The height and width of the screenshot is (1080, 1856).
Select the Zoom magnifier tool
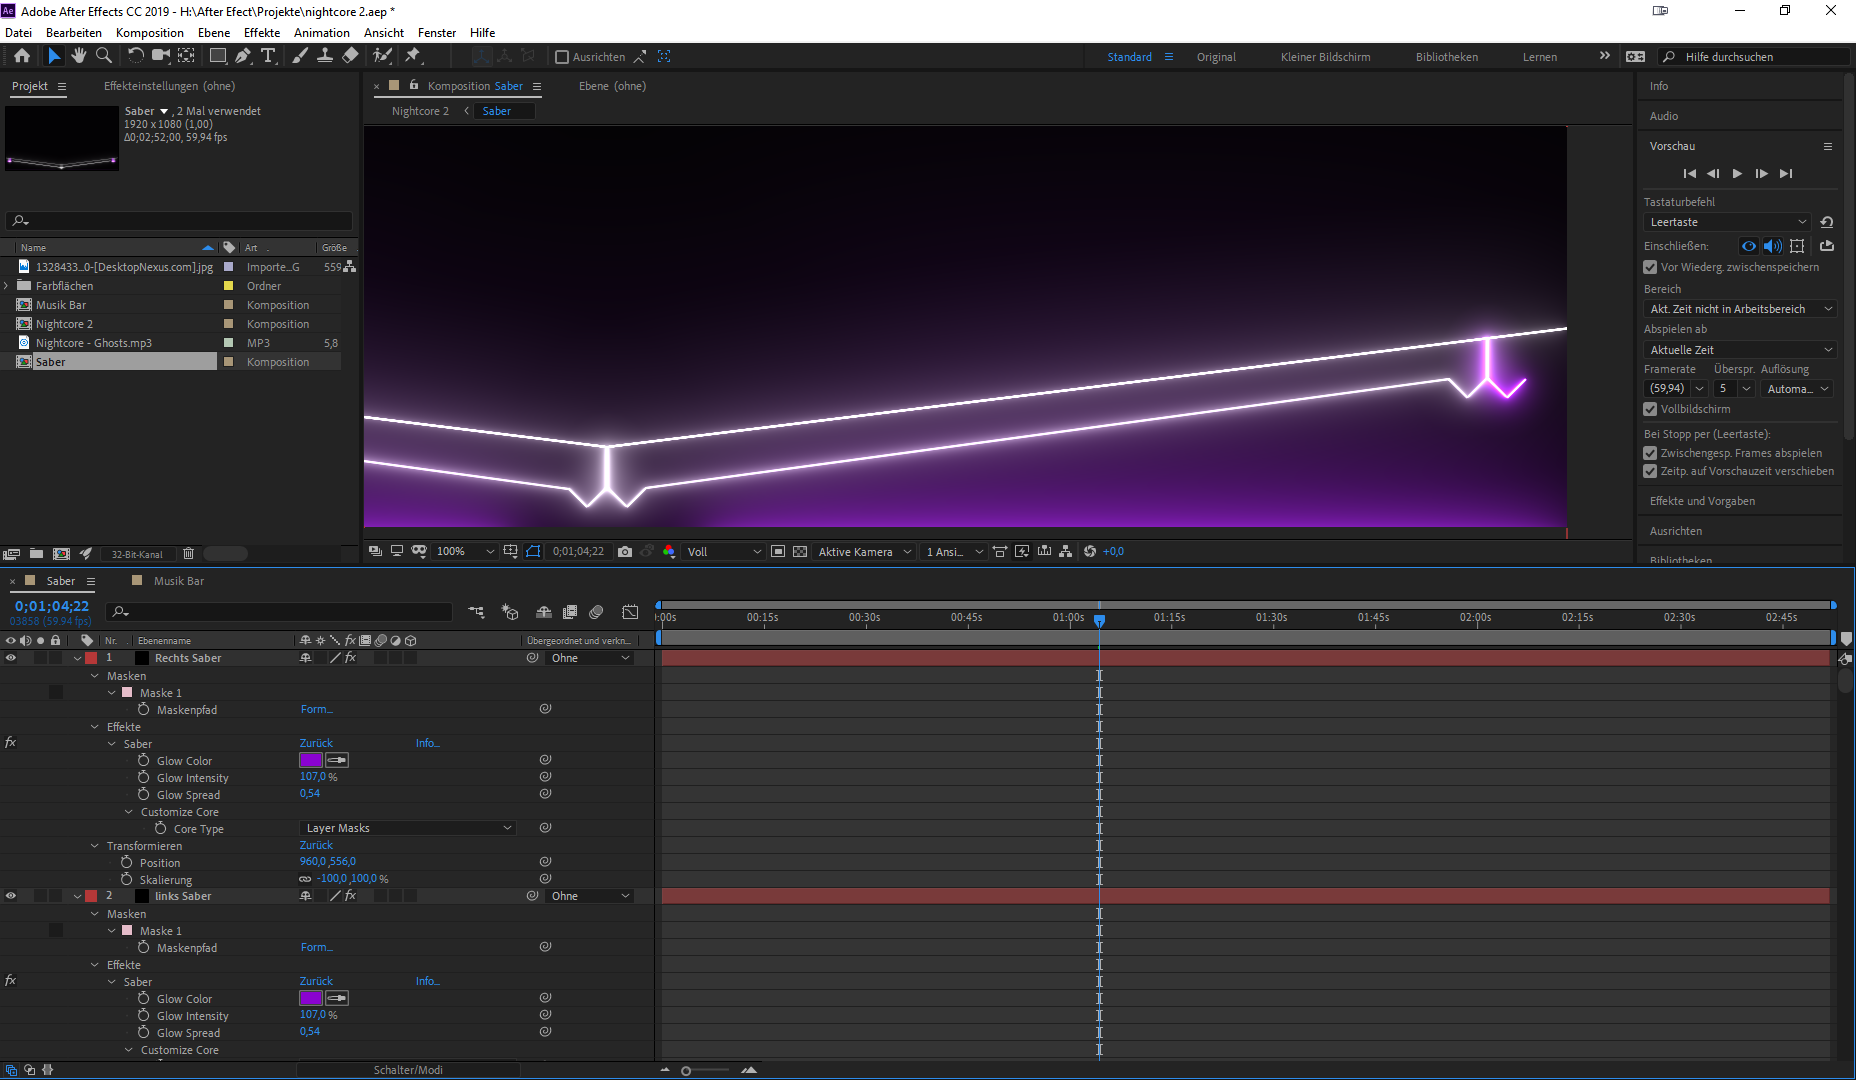tap(104, 56)
